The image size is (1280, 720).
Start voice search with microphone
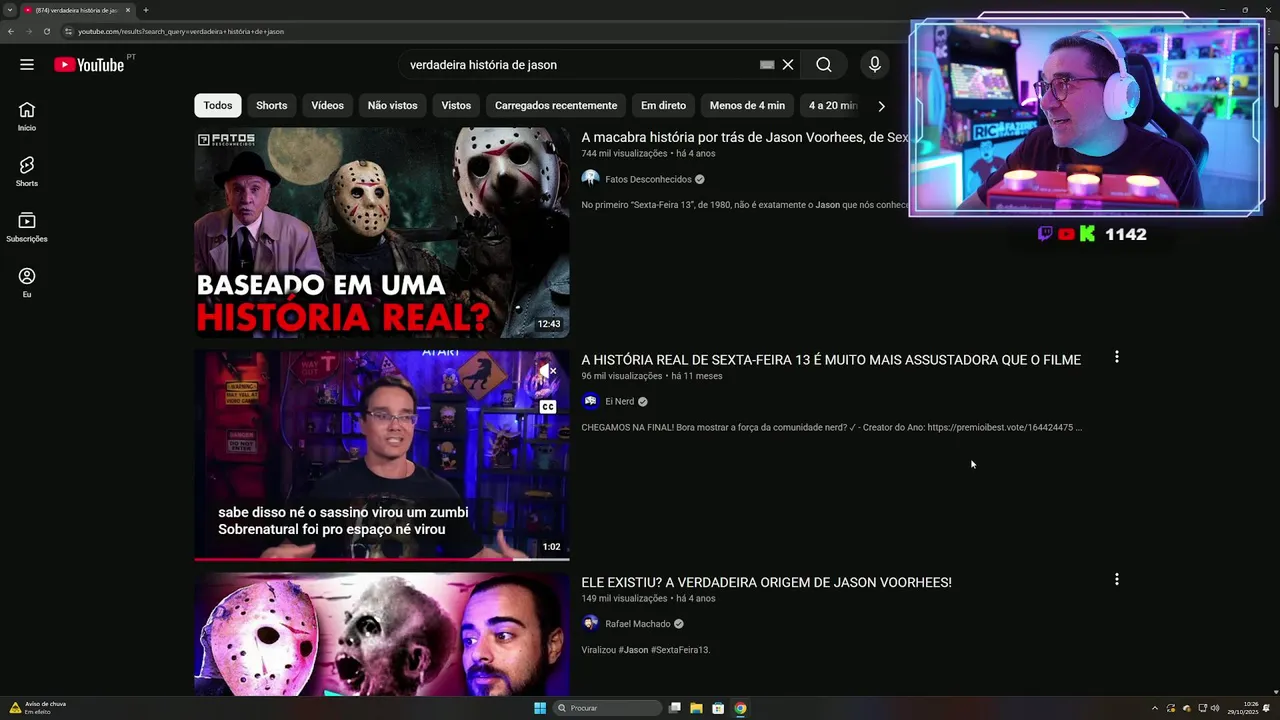coord(875,65)
